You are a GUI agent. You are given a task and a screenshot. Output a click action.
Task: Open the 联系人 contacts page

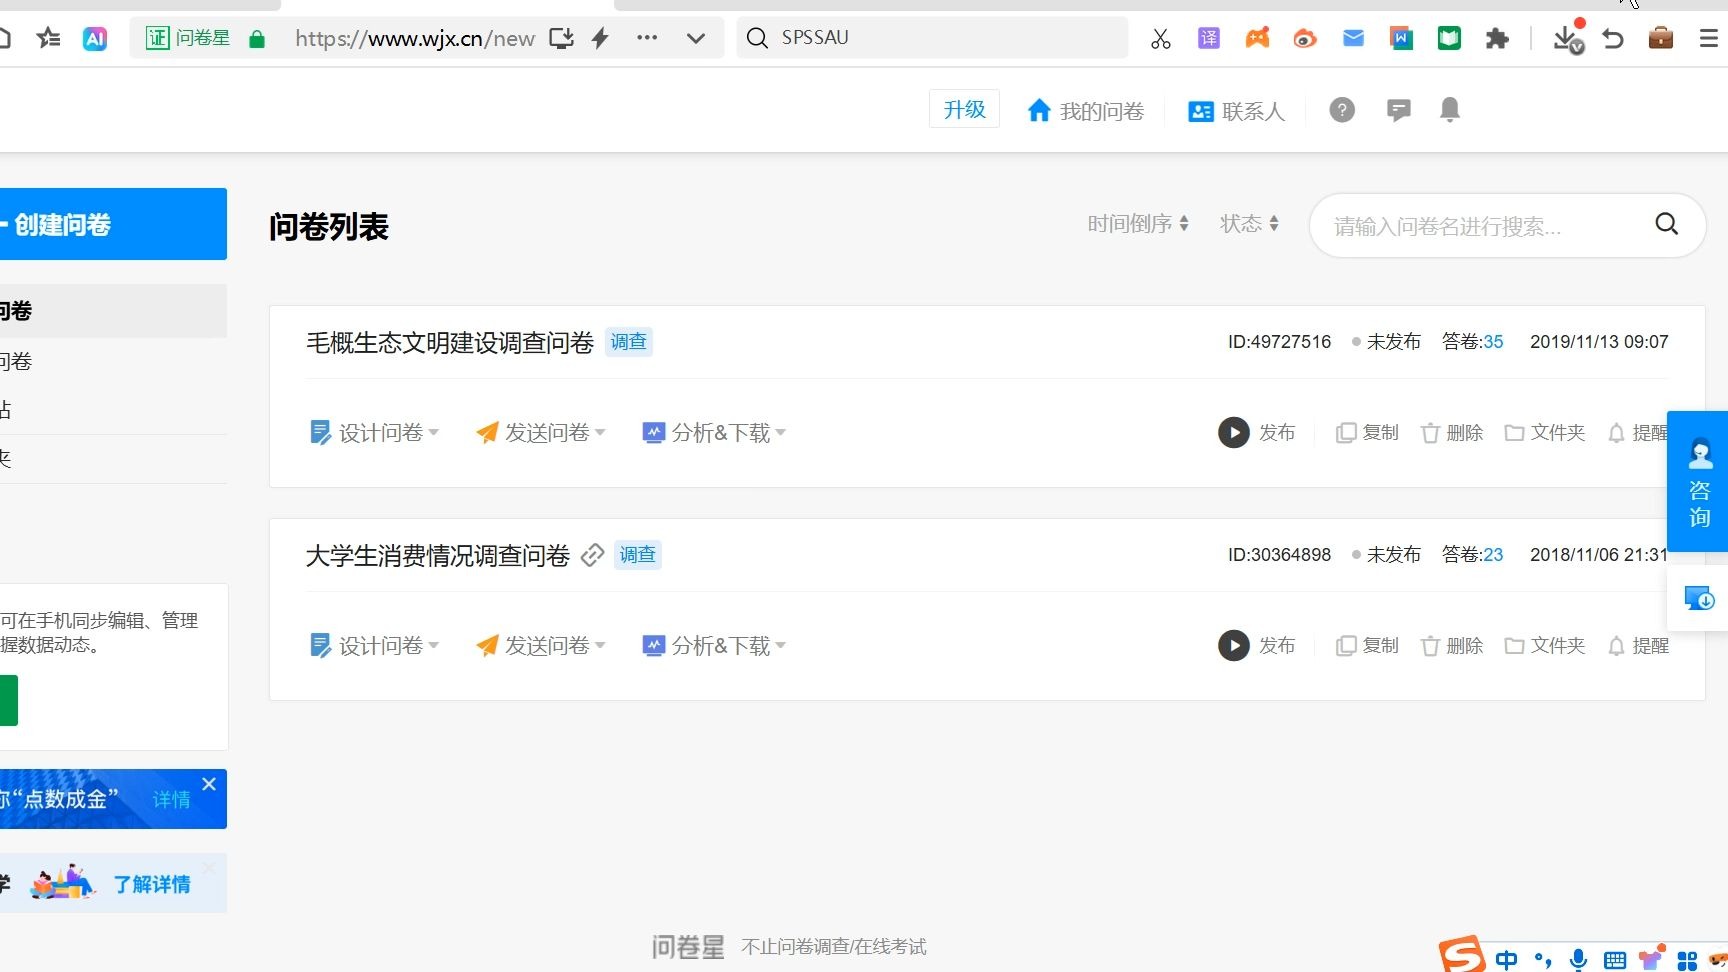tap(1237, 110)
